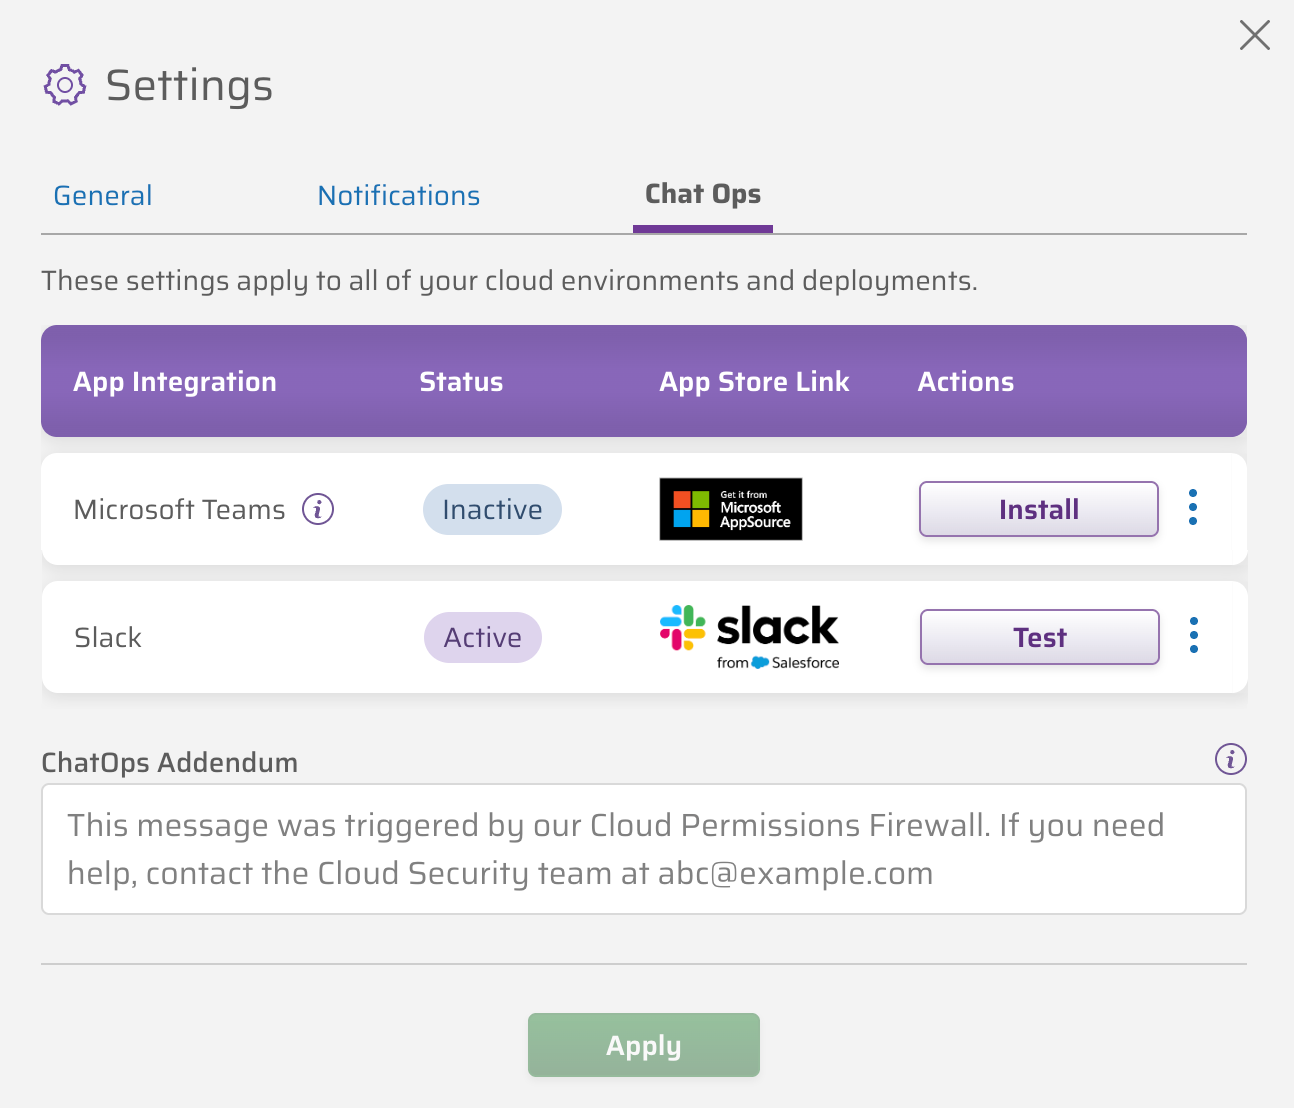Click the info icon beside Microsoft Teams
Screen dimensions: 1294x1108
point(318,509)
